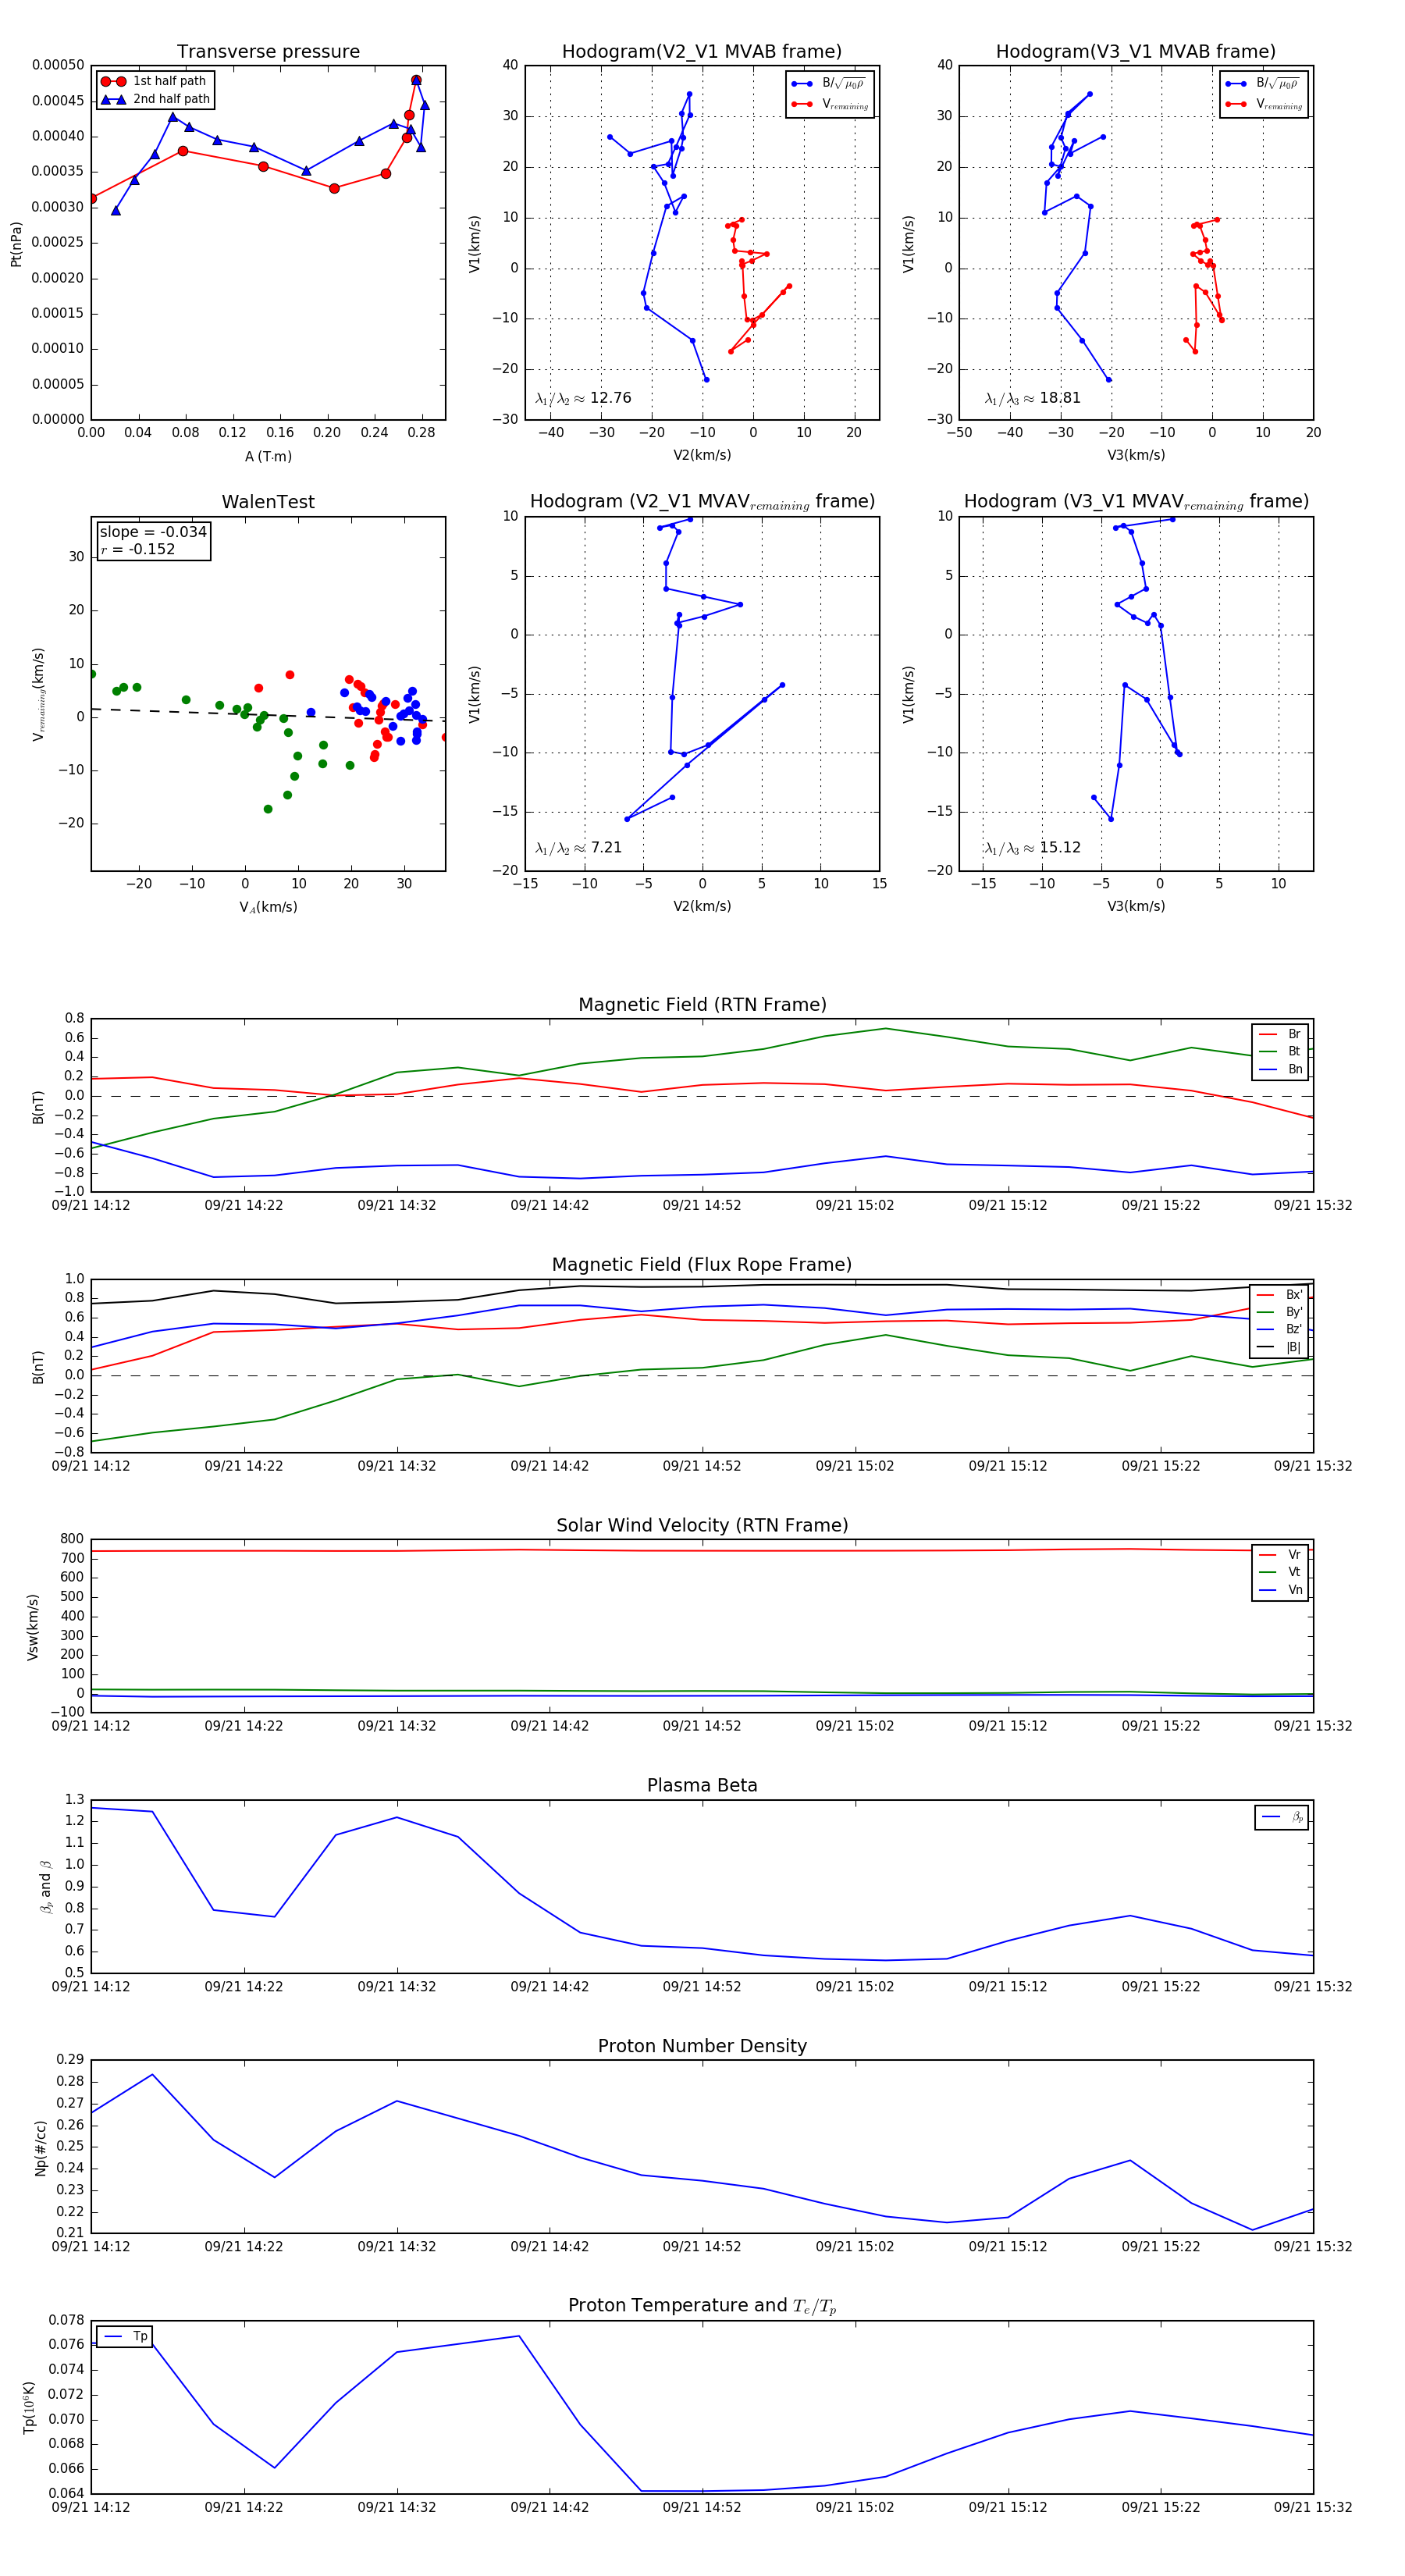Image resolution: width=1405 pixels, height=2576 pixels.
Task: Click the "Proton Temperature and Te/Tp" title
Action: (x=702, y=2305)
